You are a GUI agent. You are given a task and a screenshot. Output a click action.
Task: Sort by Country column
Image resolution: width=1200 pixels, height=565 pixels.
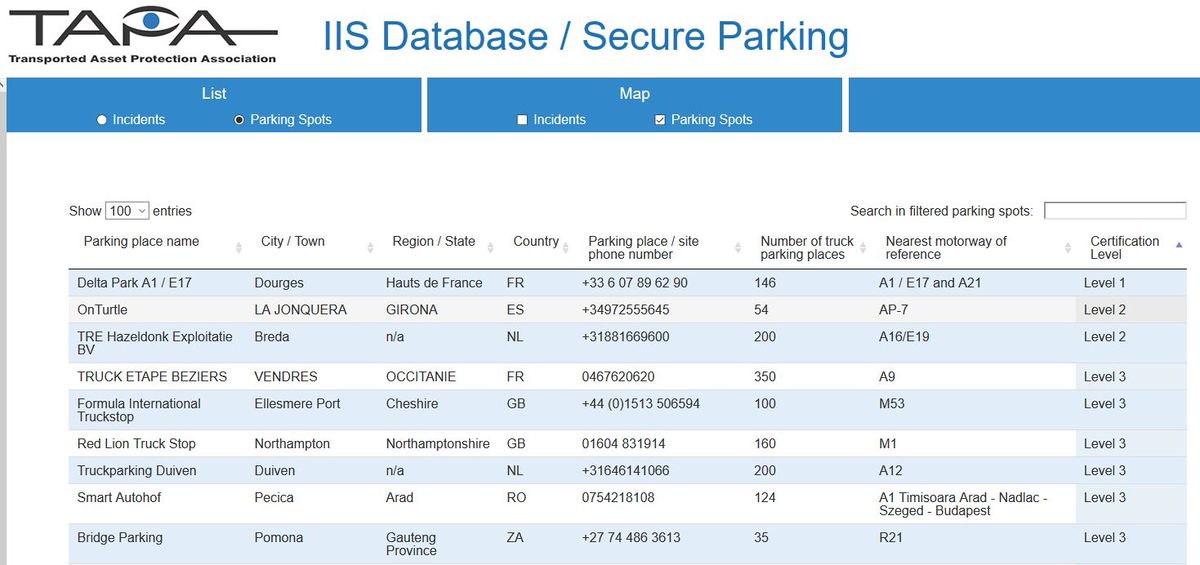pos(536,241)
